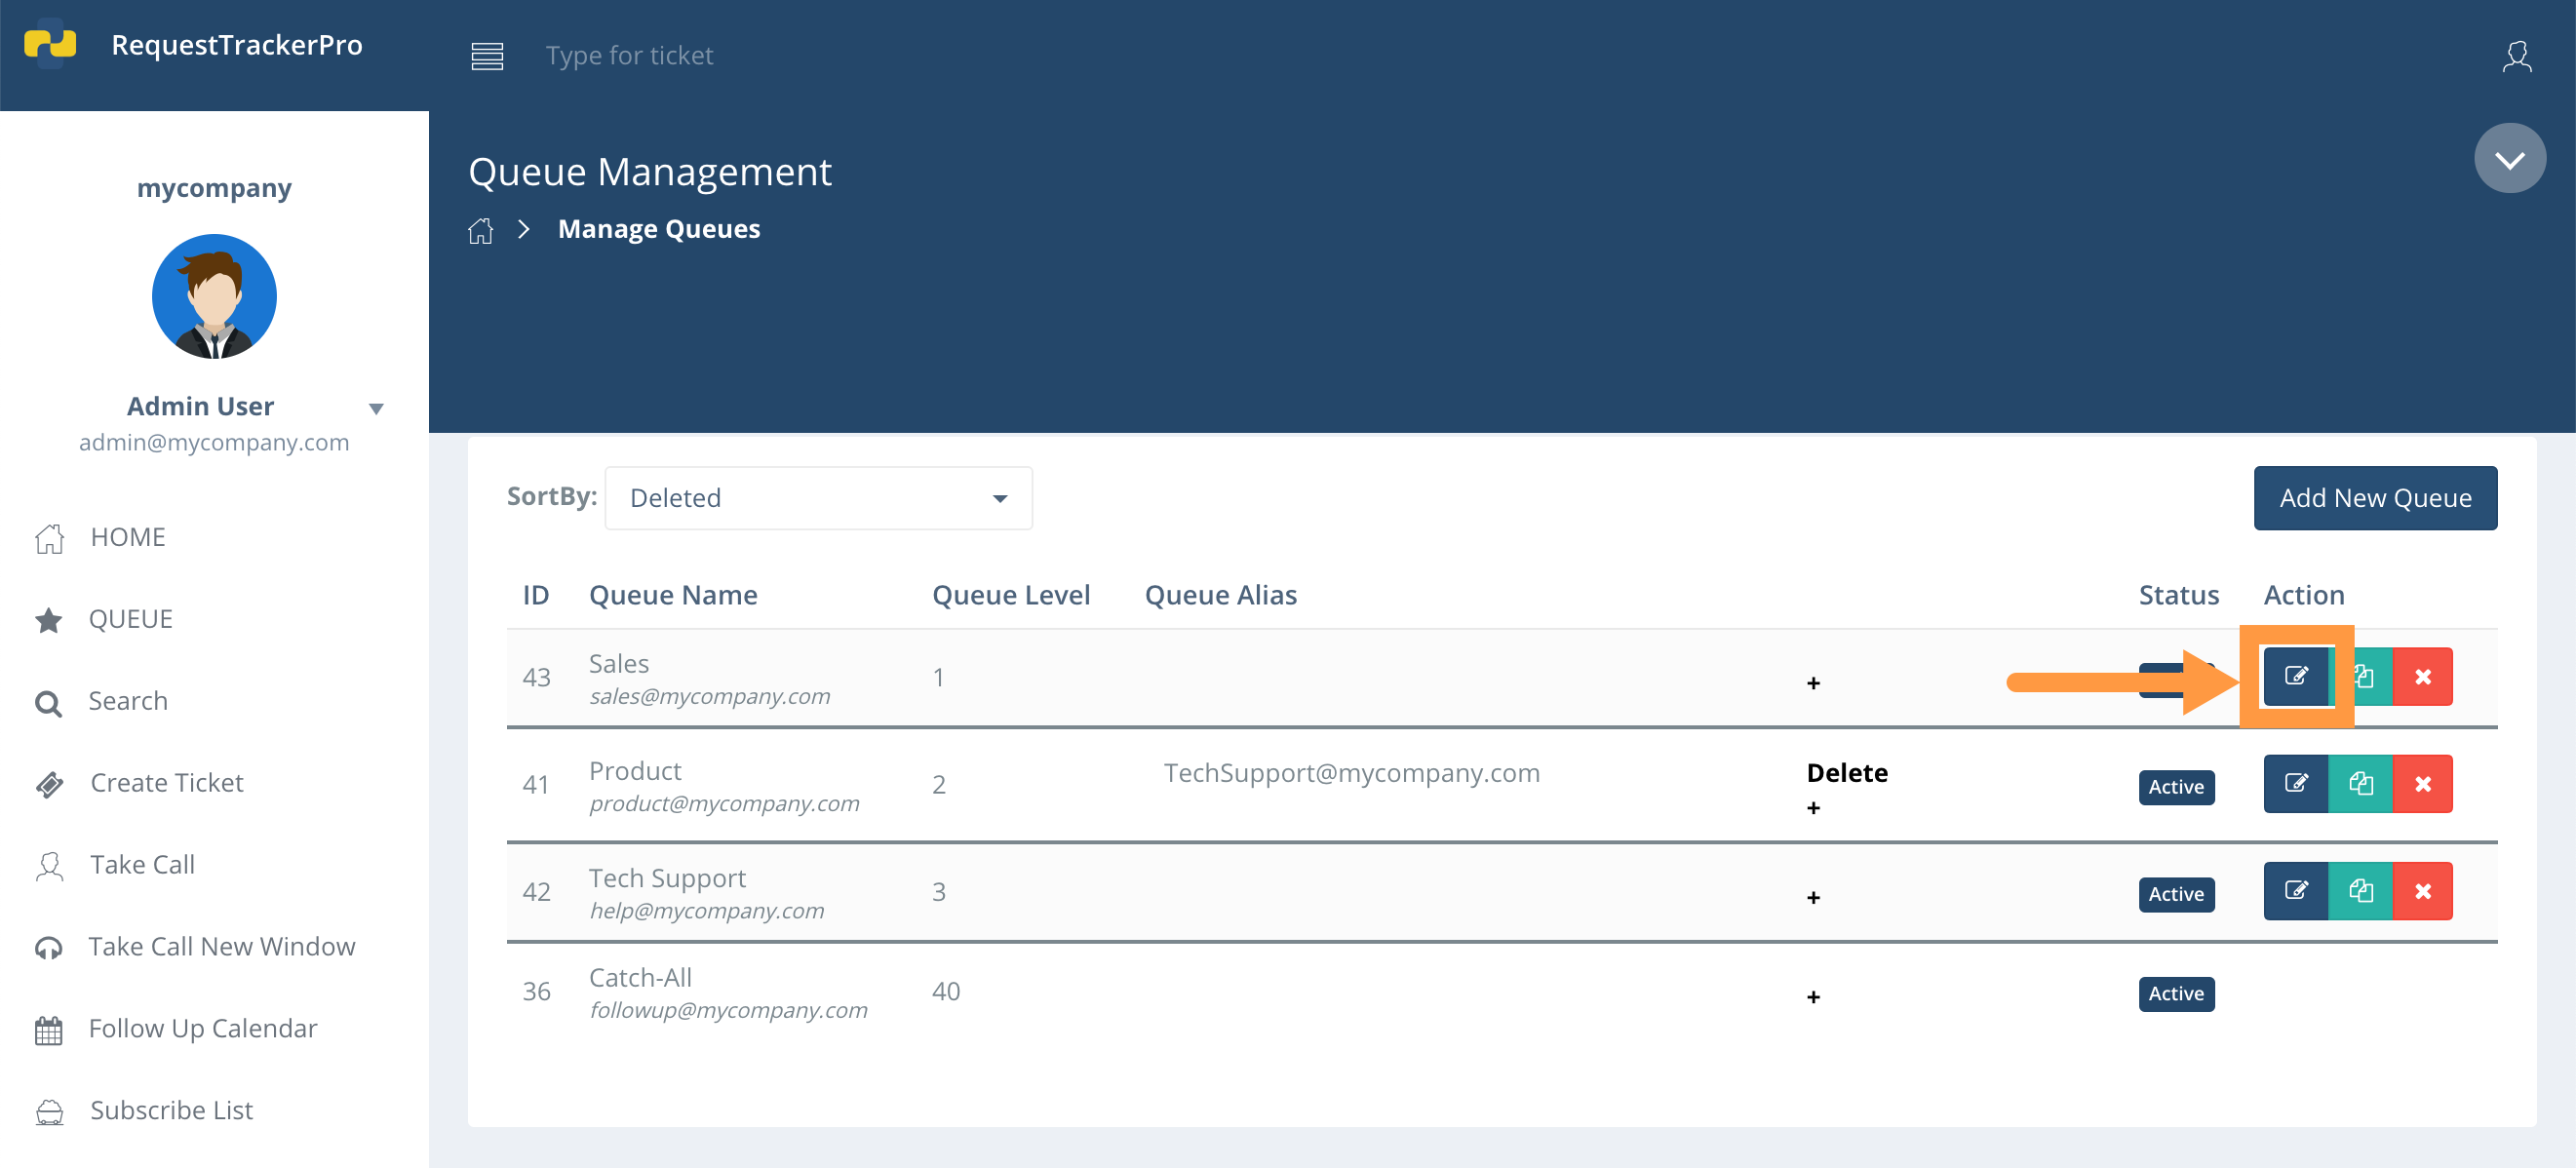
Task: Click the Add New Queue button
Action: [x=2375, y=497]
